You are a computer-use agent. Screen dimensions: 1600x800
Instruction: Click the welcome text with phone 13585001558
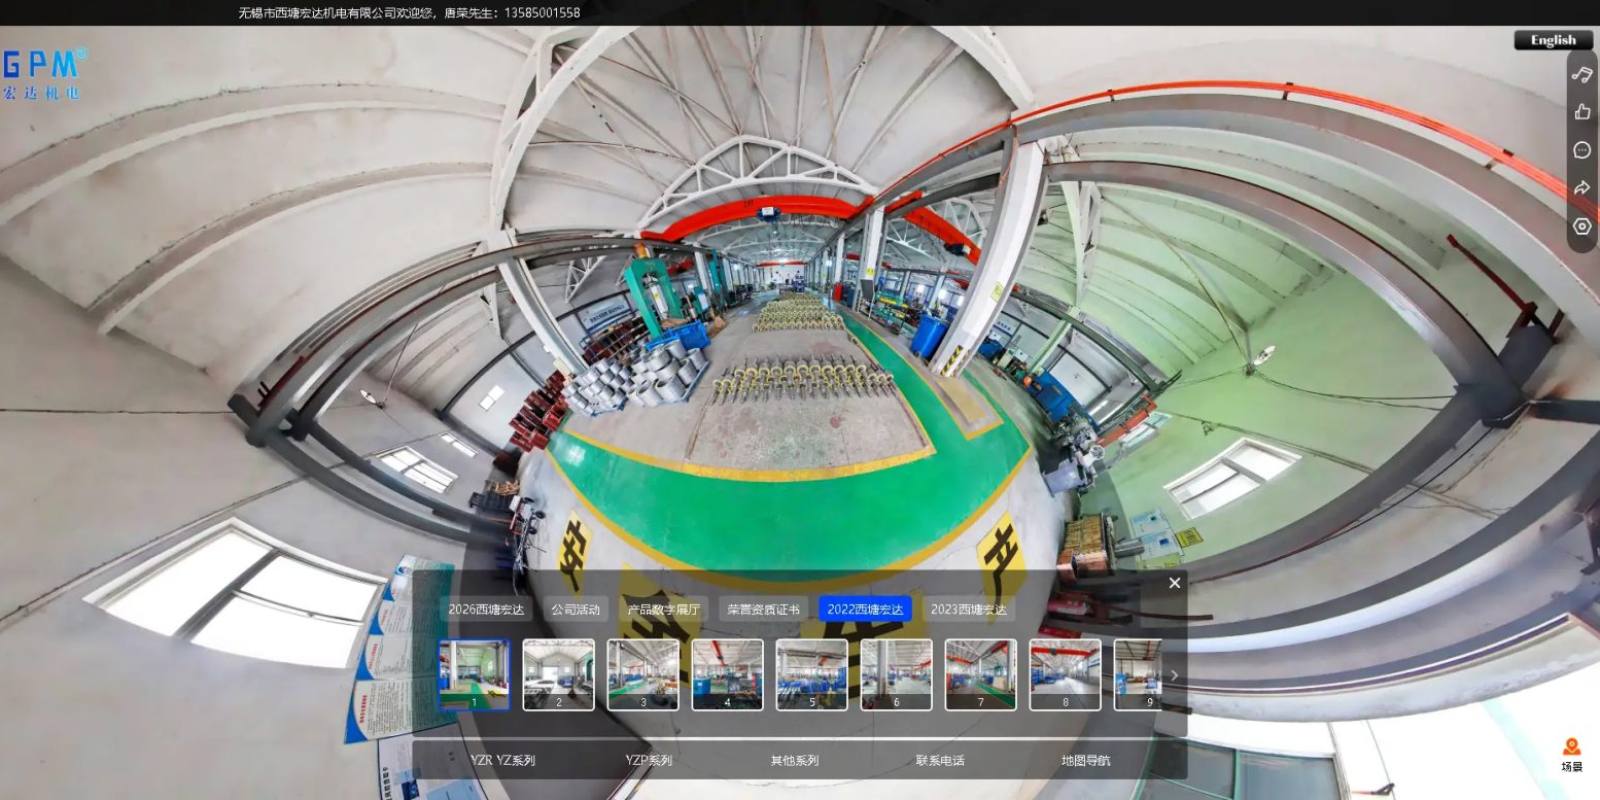pos(409,13)
